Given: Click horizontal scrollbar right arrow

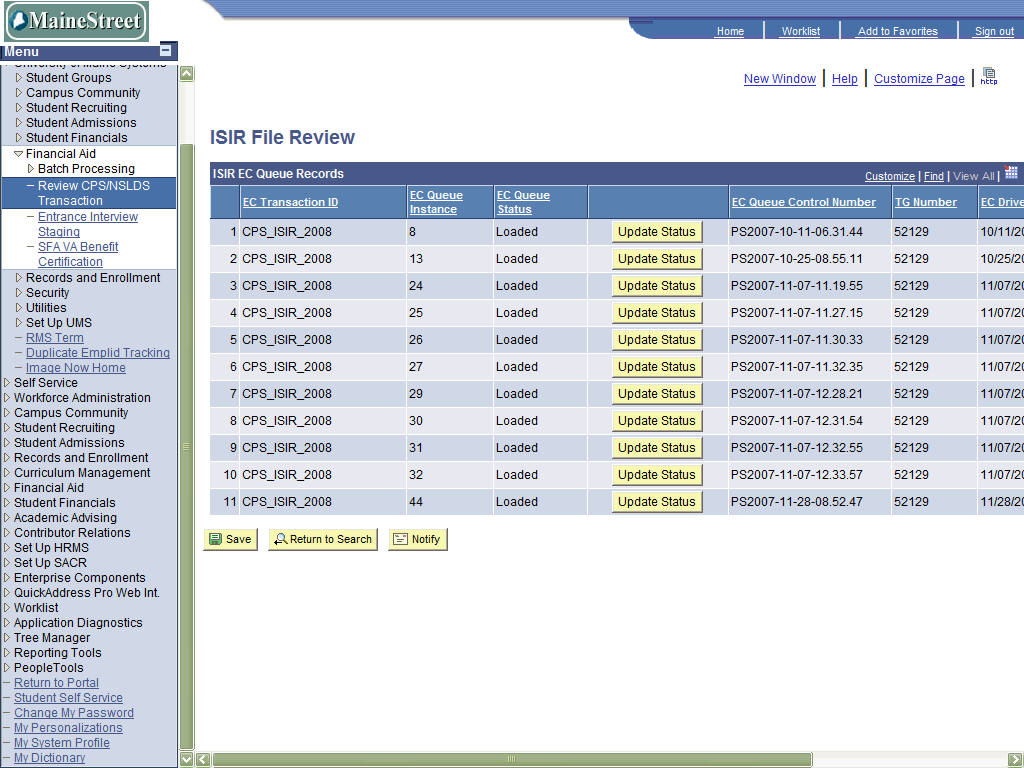Looking at the screenshot, I should 1015,759.
